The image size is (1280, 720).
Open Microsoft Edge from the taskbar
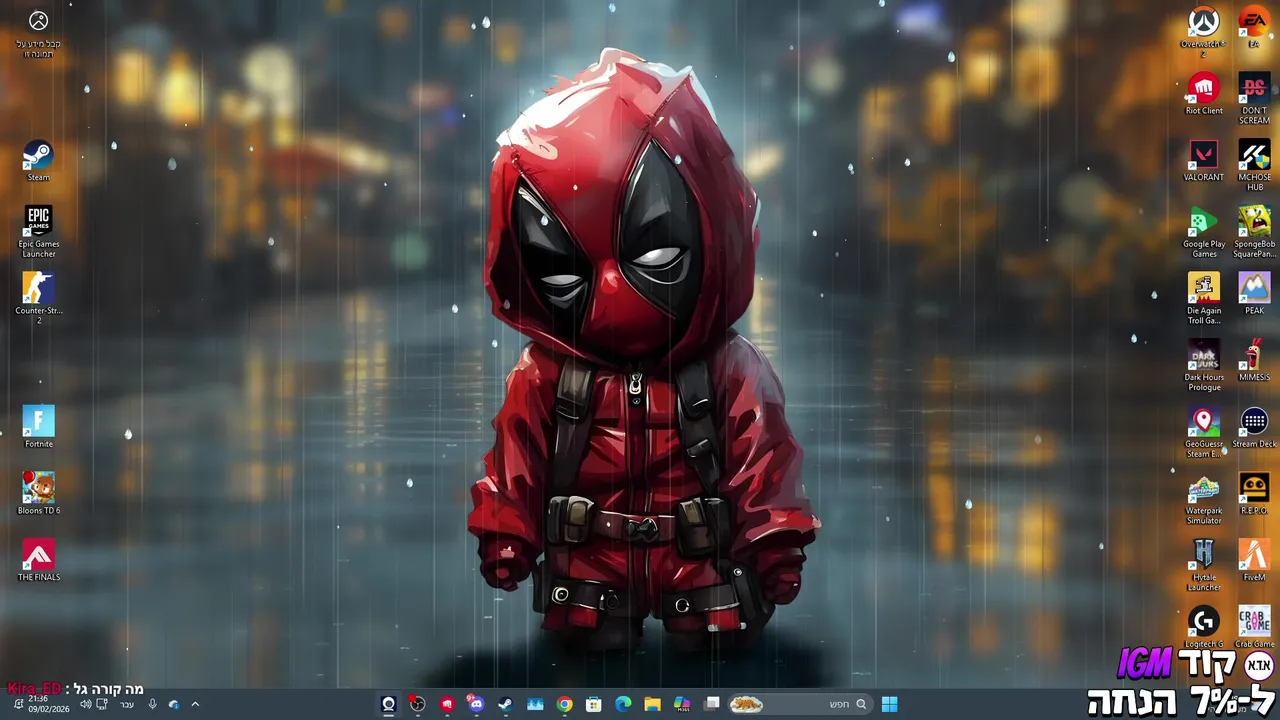623,704
